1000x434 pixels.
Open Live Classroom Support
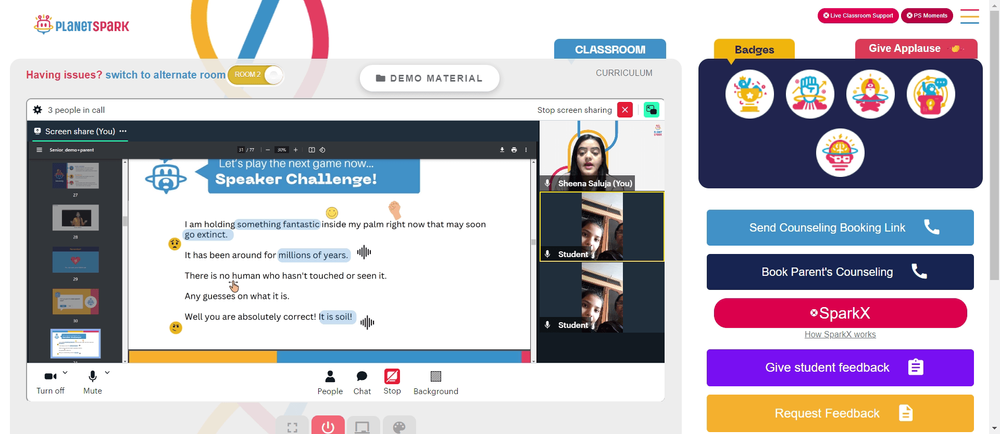[x=858, y=15]
